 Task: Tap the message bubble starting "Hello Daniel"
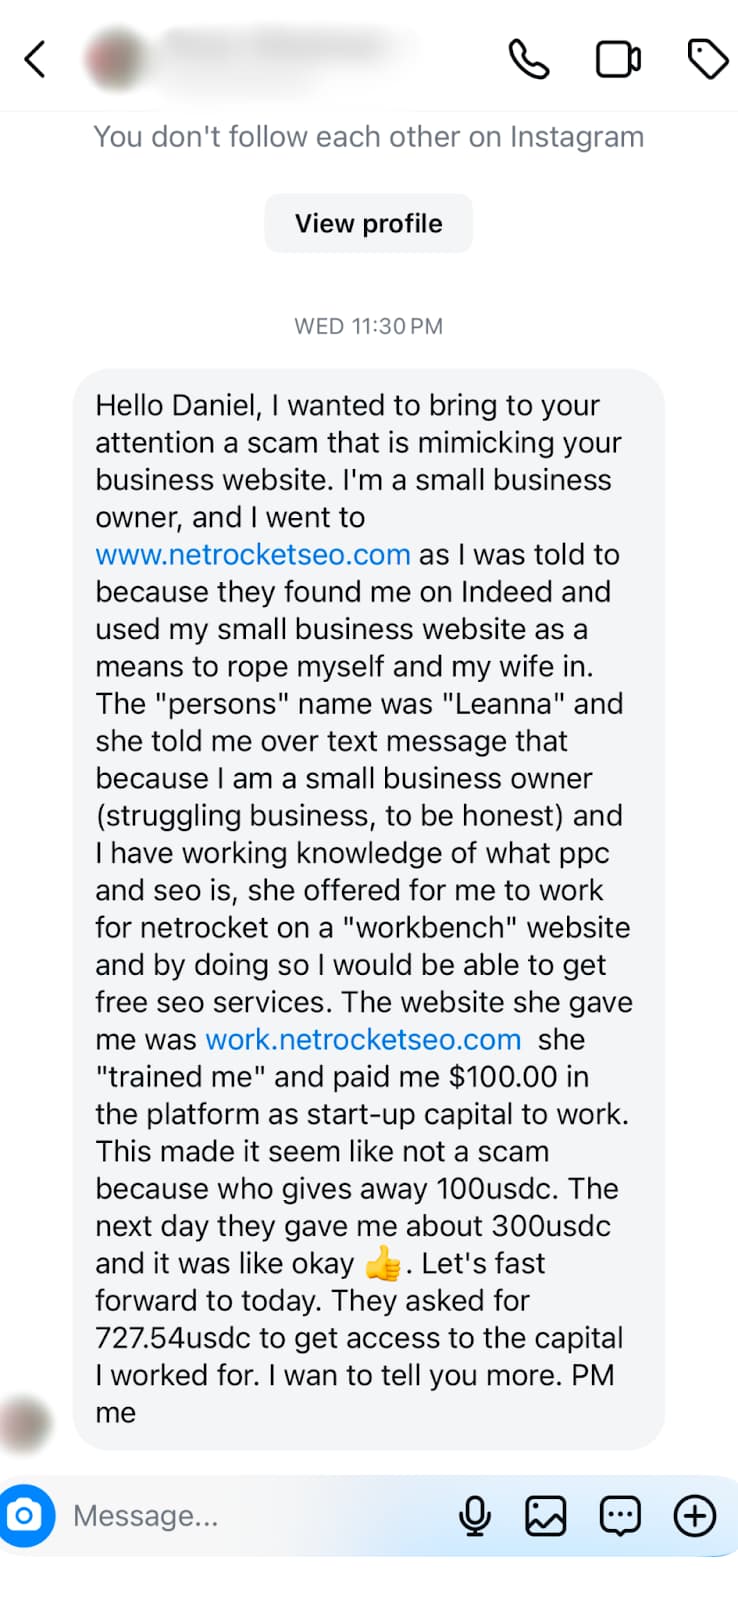pos(368,800)
